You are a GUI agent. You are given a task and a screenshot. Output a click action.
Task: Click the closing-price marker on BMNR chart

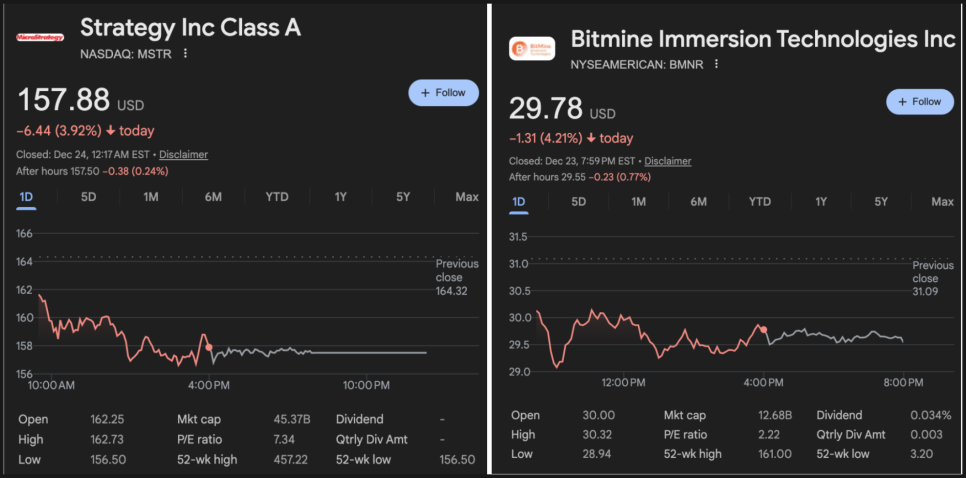click(x=764, y=329)
